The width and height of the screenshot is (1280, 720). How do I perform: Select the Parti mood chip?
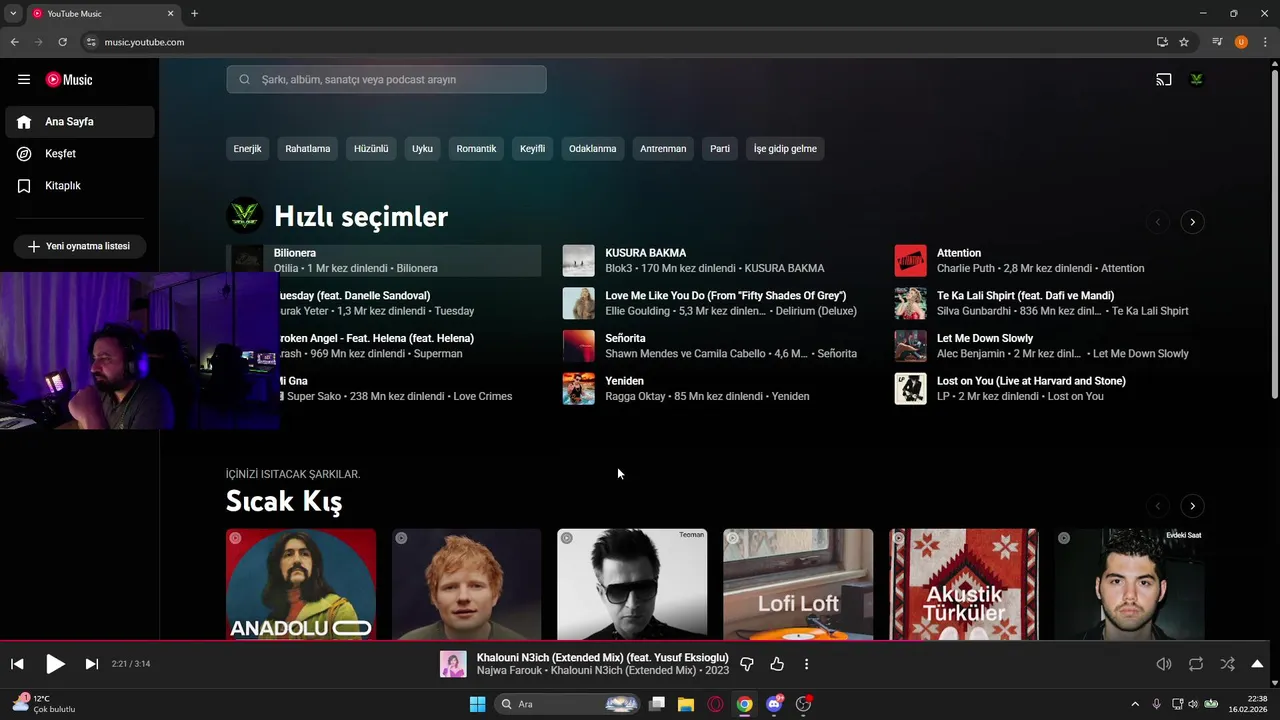(720, 149)
